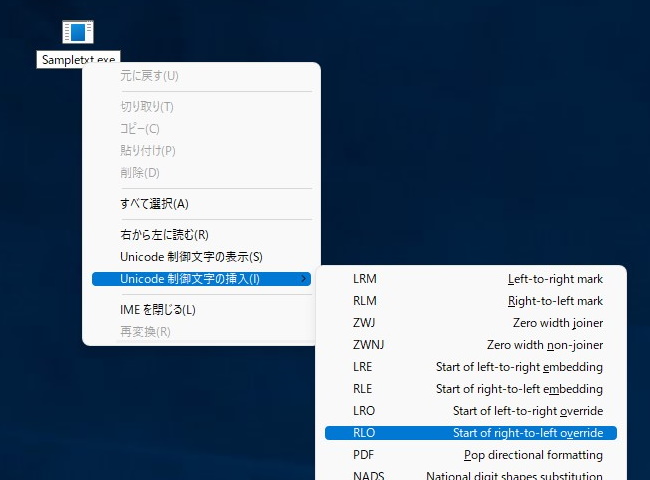Screen dimensions: 650x480
Task: Insert ZWJ Zero width joiner
Action: [x=471, y=323]
